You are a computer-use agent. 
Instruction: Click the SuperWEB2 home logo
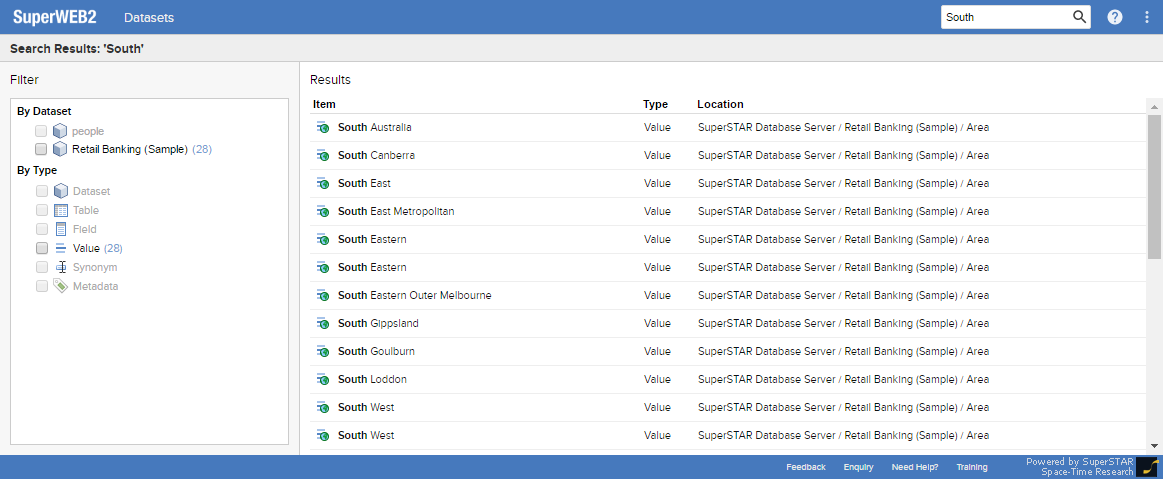tap(55, 17)
